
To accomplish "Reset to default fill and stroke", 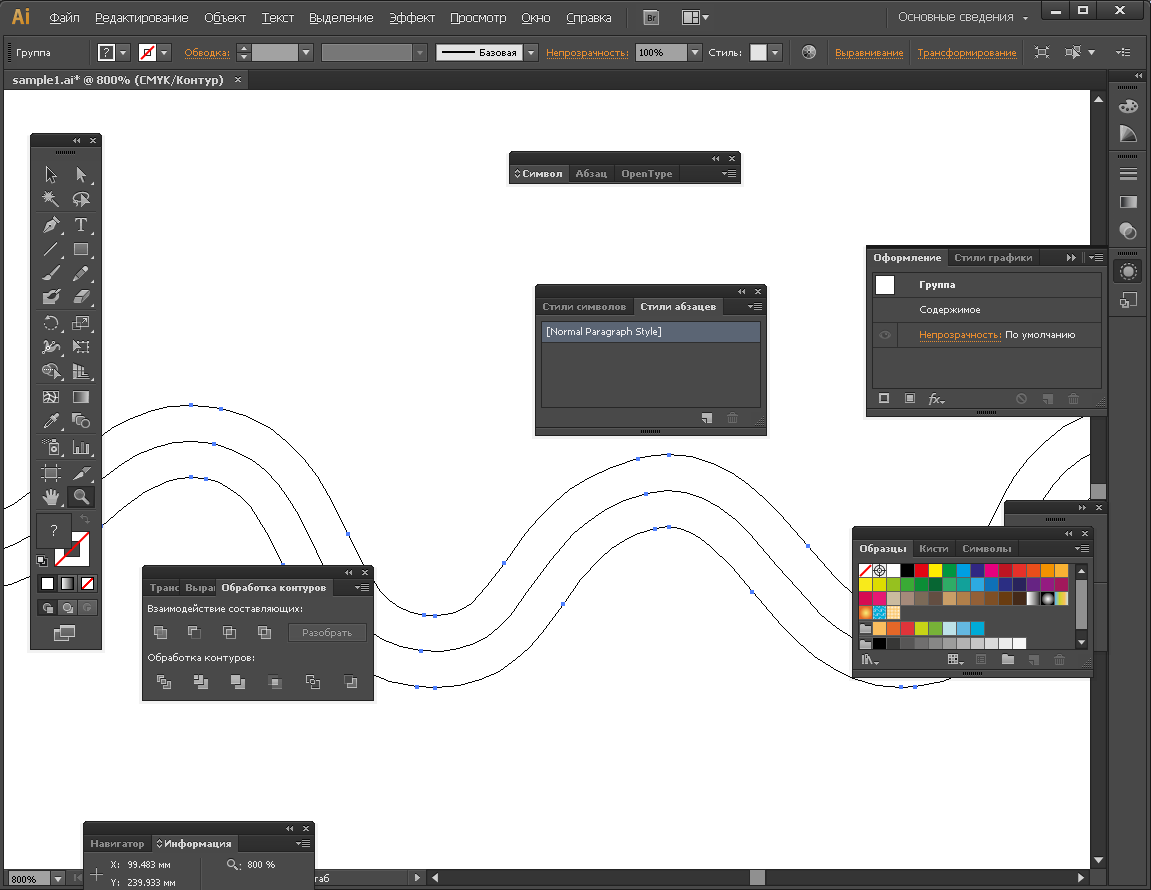I will coord(42,561).
